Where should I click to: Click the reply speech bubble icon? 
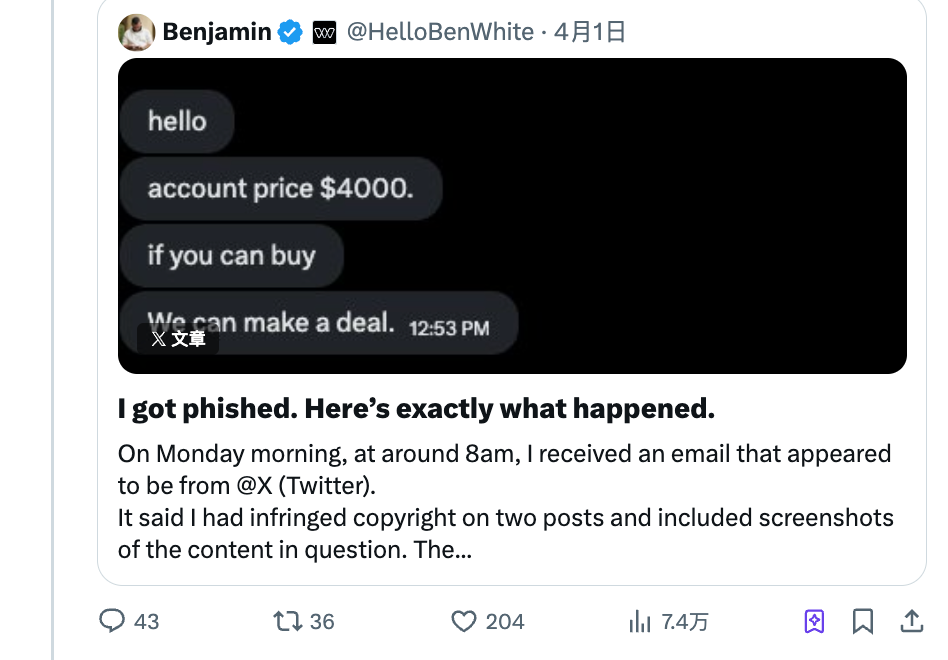[x=113, y=621]
